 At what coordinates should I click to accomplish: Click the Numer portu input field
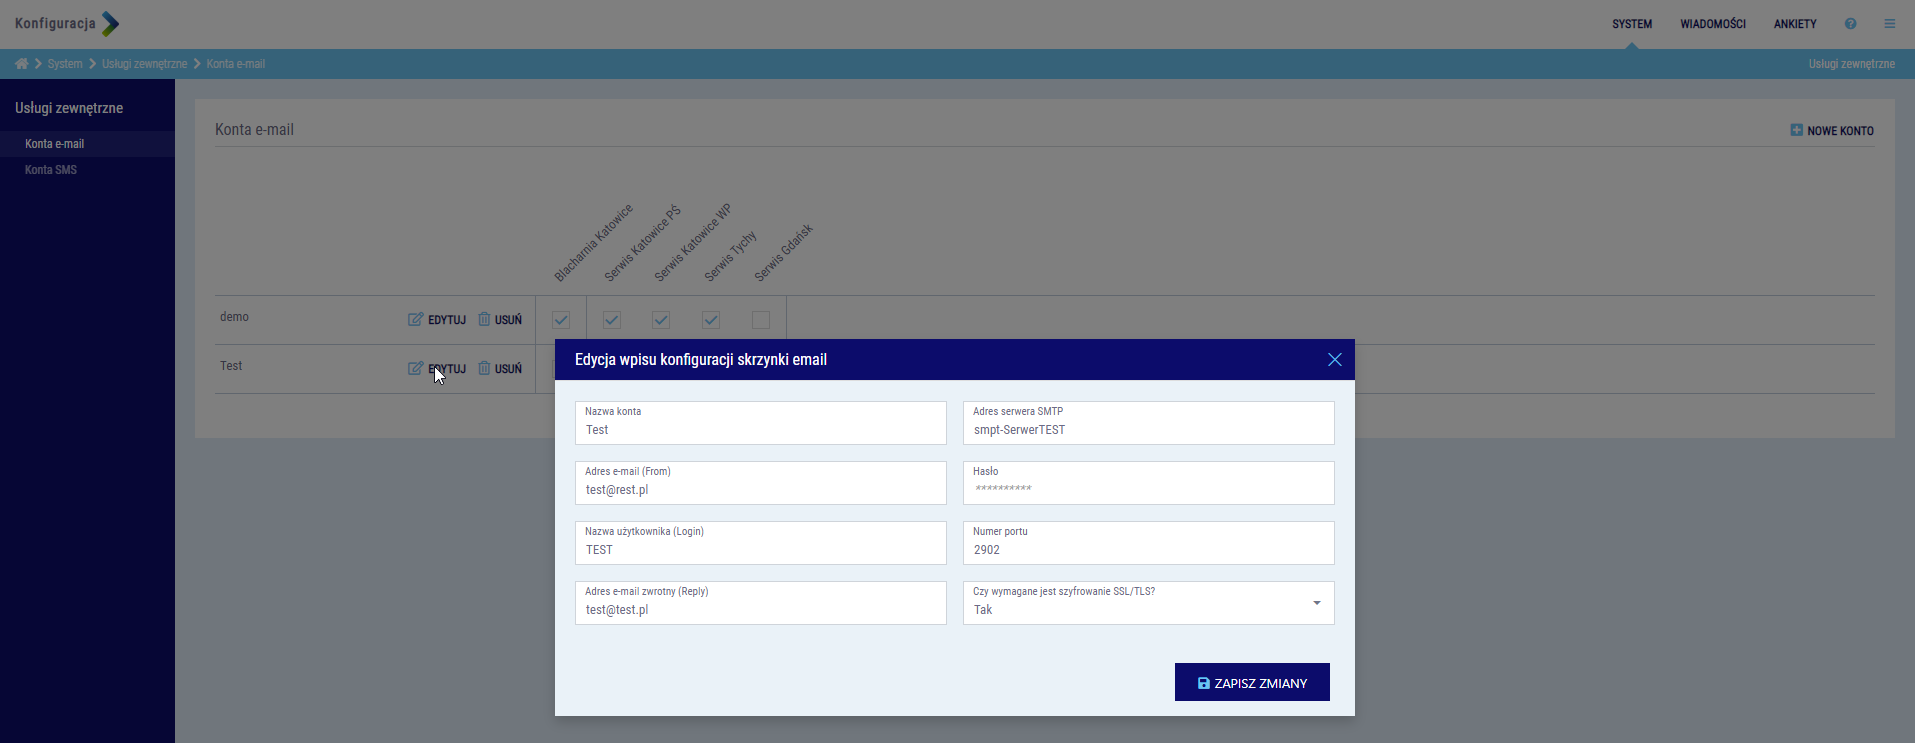pyautogui.click(x=1148, y=549)
